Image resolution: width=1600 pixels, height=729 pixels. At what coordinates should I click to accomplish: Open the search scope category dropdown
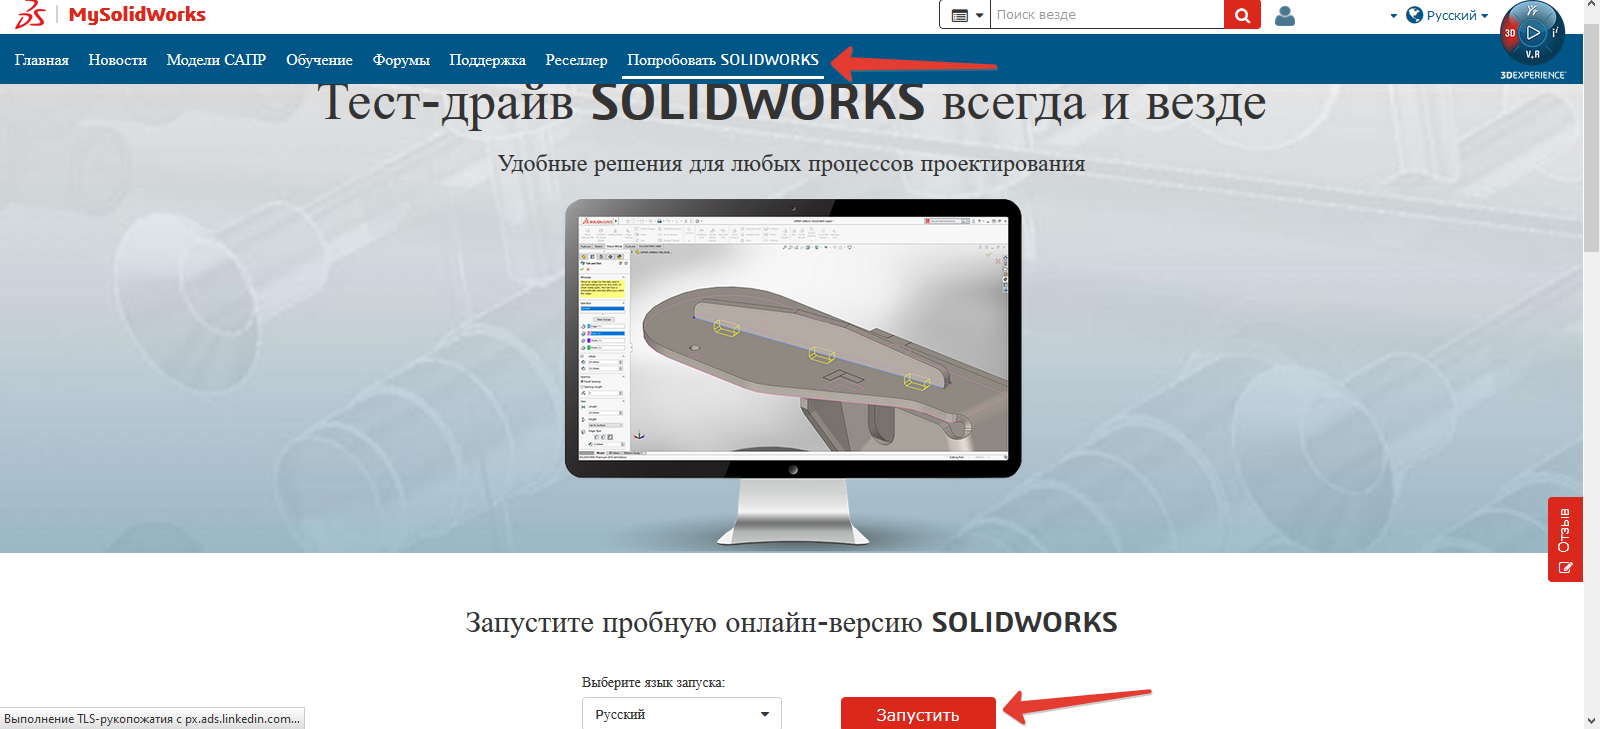[966, 15]
